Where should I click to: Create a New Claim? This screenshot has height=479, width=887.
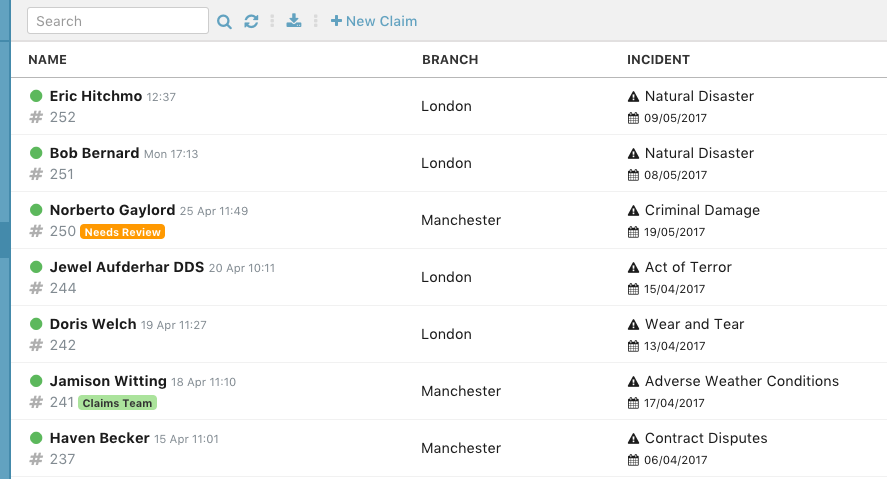(374, 21)
